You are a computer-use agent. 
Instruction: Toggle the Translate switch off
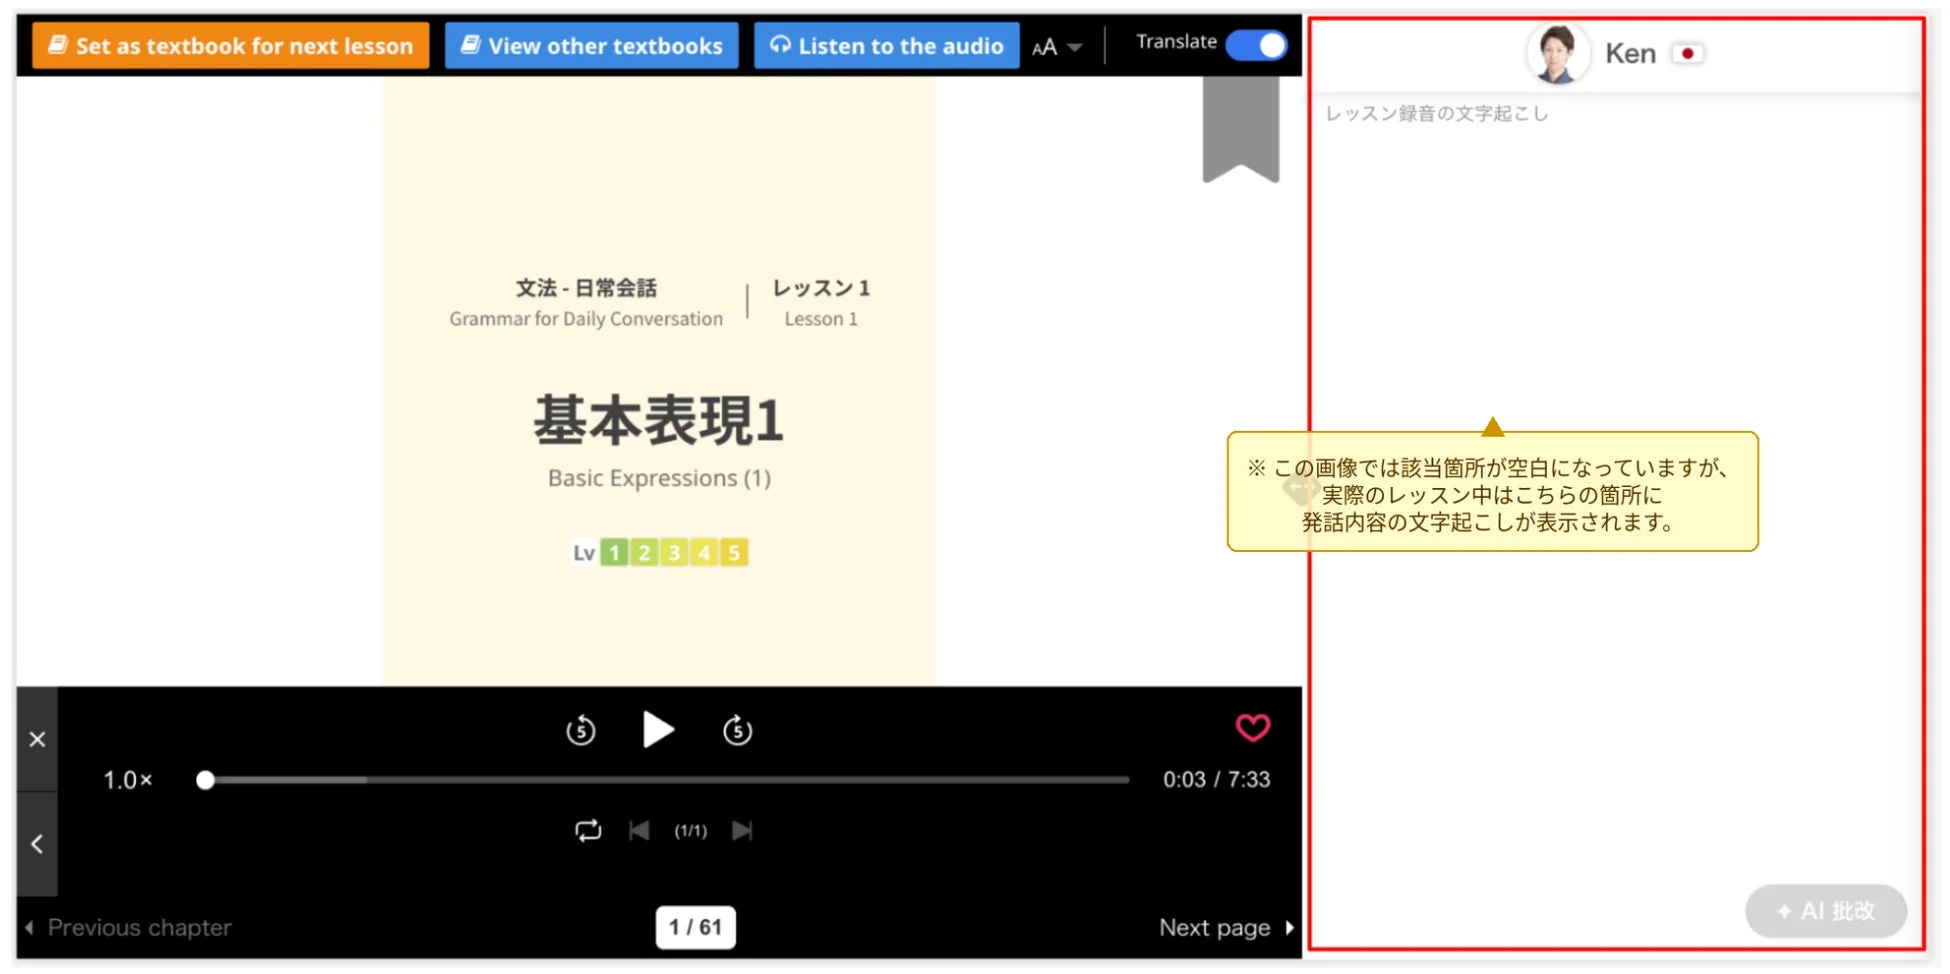[x=1256, y=45]
